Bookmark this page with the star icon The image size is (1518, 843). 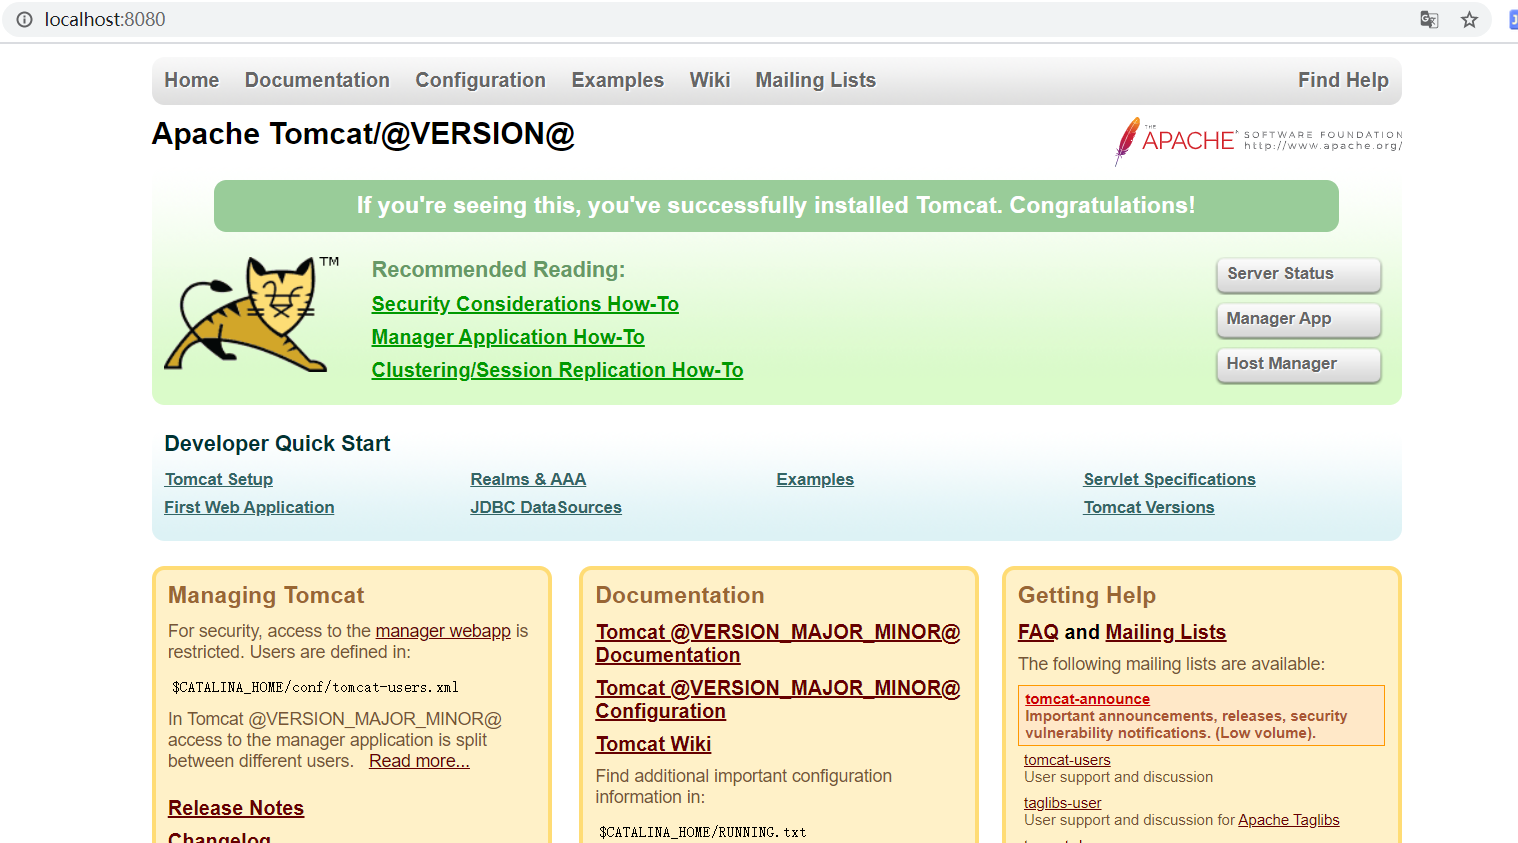(1469, 19)
